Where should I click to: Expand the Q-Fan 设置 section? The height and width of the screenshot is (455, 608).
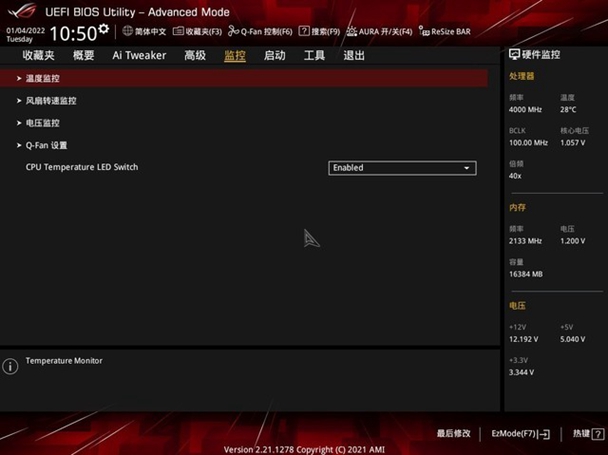pos(46,145)
